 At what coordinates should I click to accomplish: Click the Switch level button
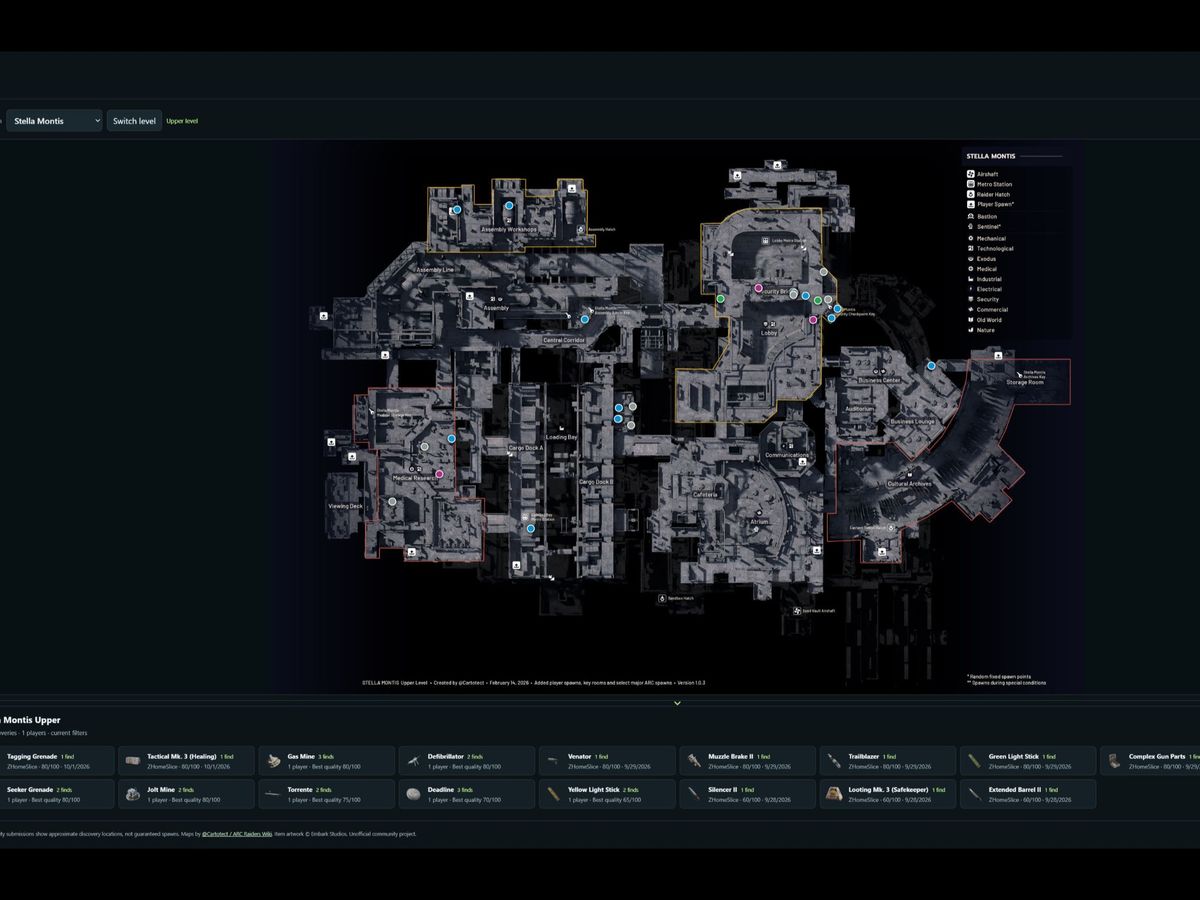(134, 121)
